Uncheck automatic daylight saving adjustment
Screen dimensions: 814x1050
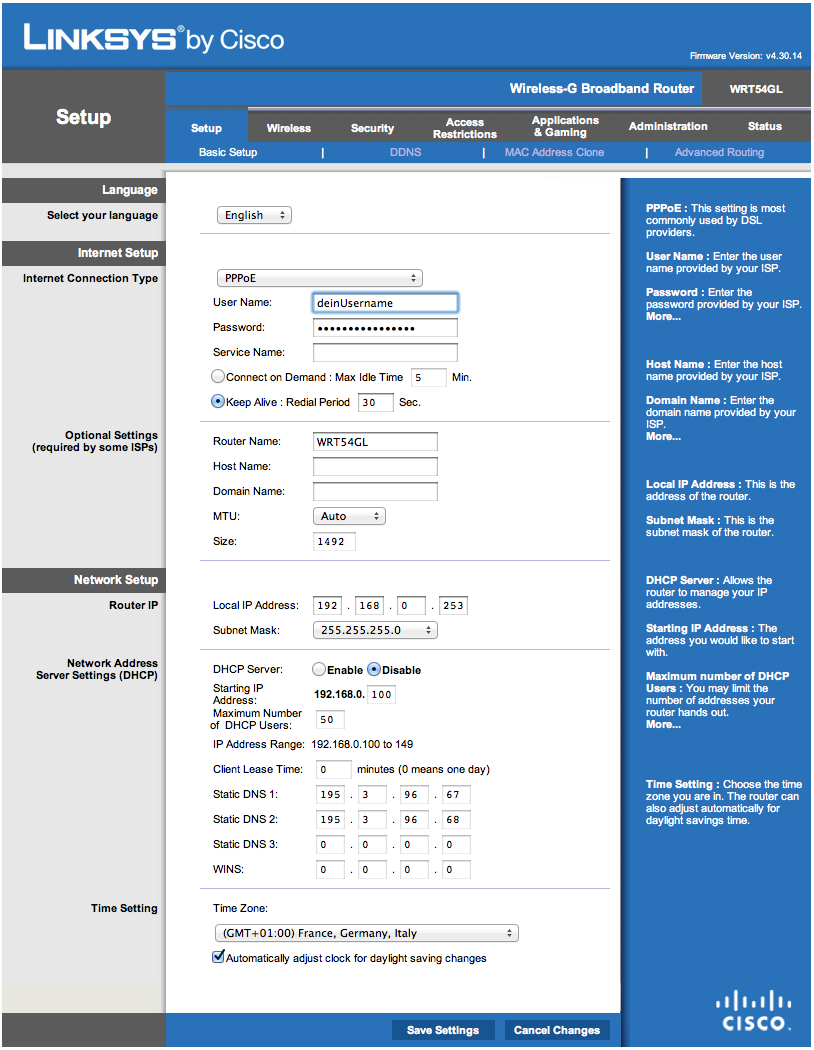pyautogui.click(x=219, y=957)
